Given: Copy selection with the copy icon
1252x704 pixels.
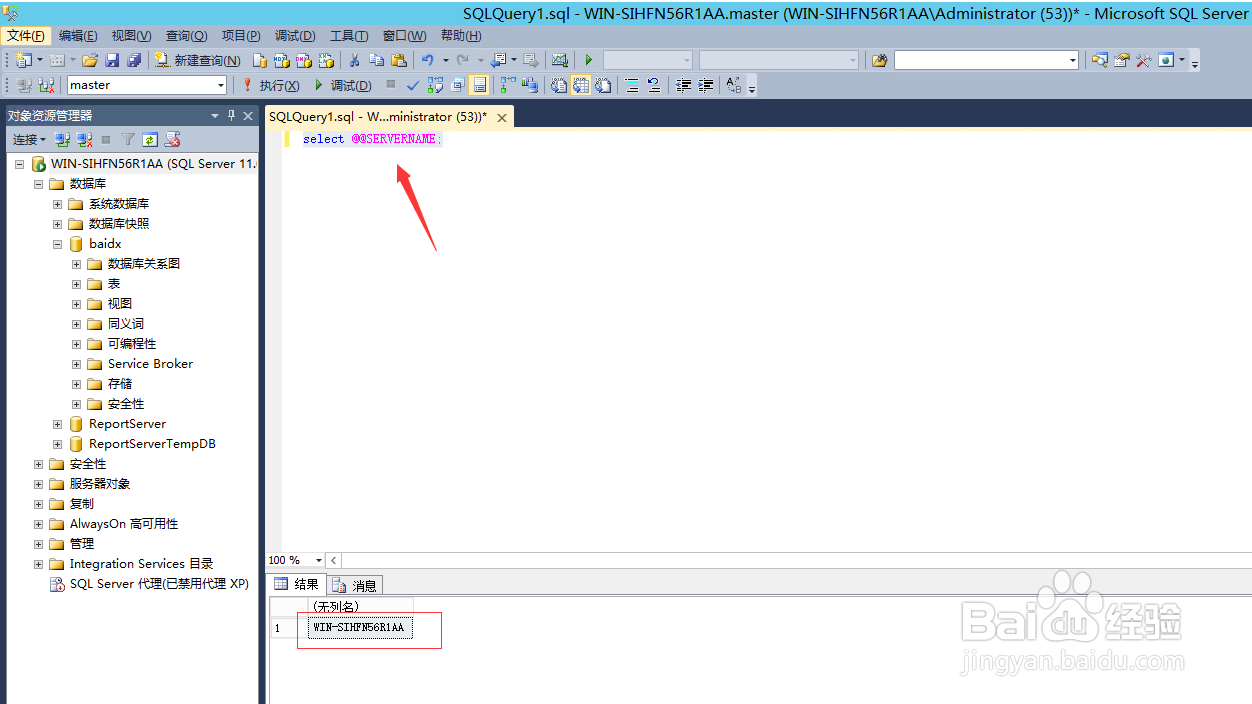Looking at the screenshot, I should pos(376,60).
